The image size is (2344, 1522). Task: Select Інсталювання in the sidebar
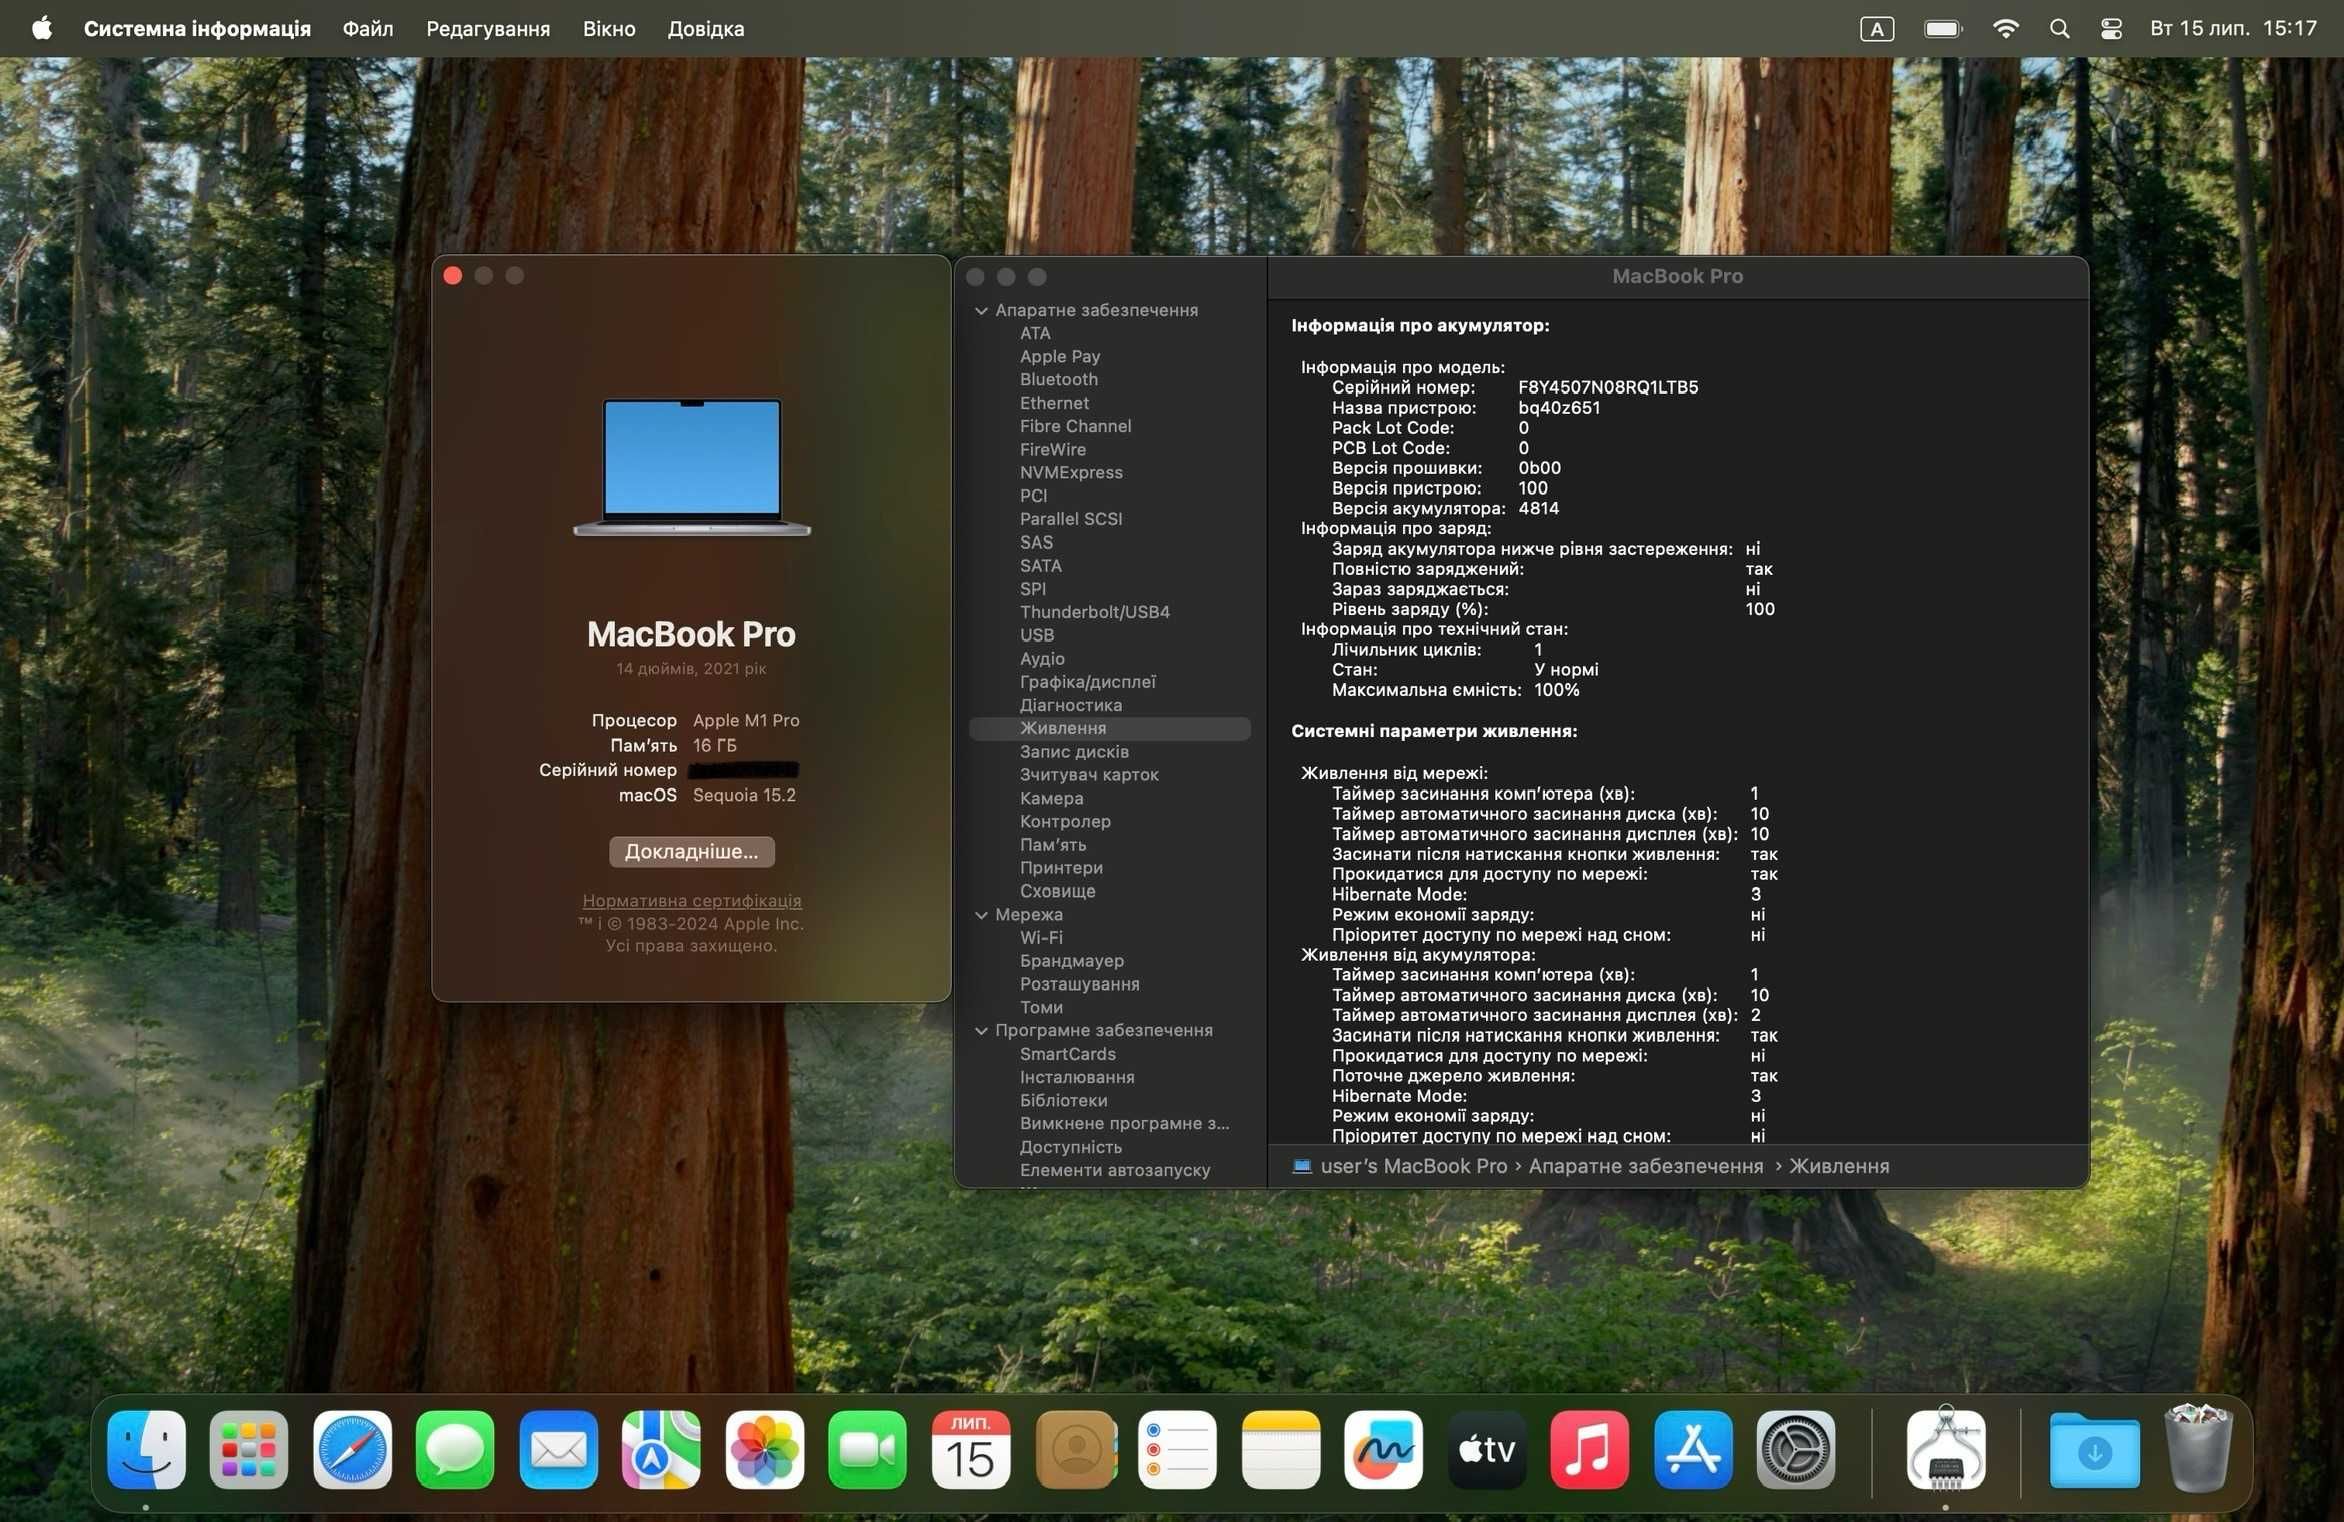(1076, 1078)
